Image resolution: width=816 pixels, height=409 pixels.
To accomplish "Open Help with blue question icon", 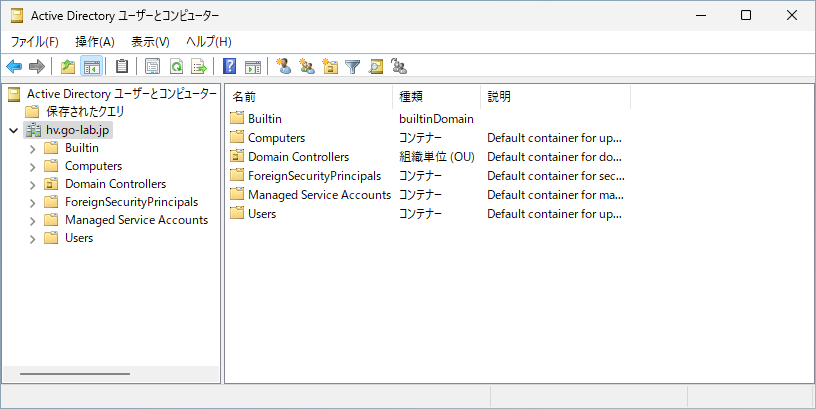I will pyautogui.click(x=230, y=67).
